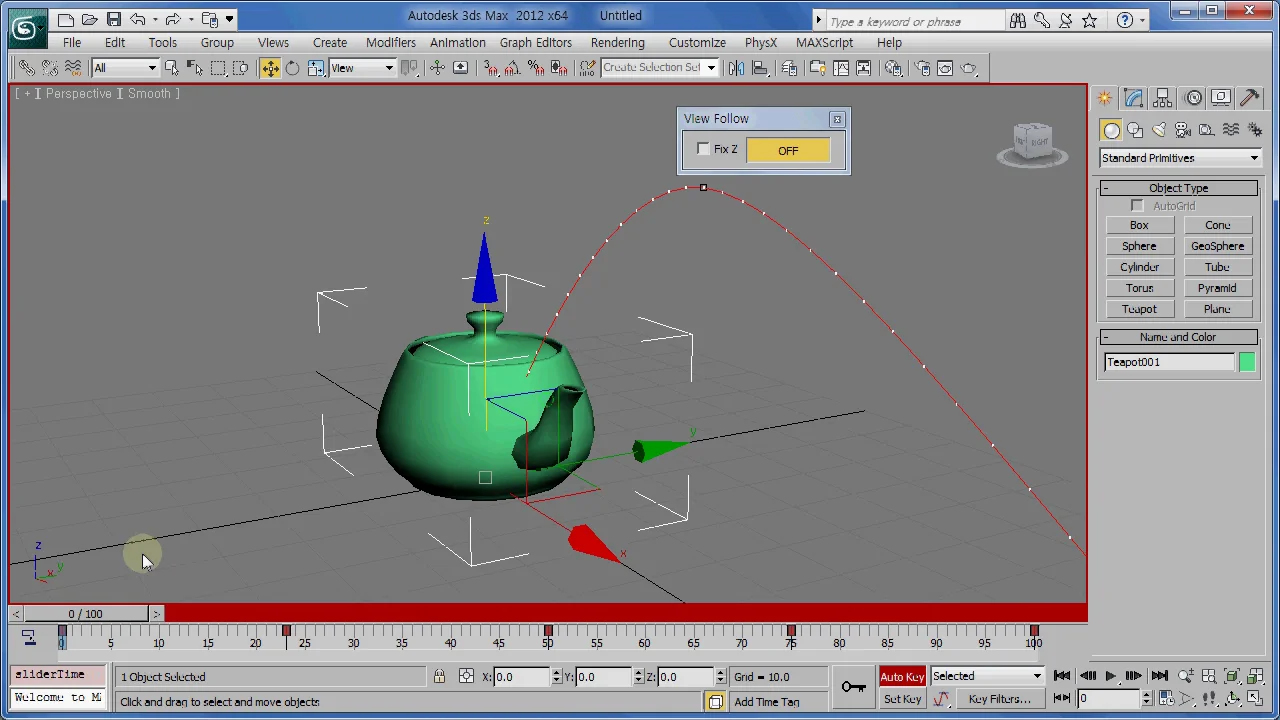This screenshot has height=720, width=1280.
Task: Open the Standard Primitives dropdown
Action: coord(1179,158)
